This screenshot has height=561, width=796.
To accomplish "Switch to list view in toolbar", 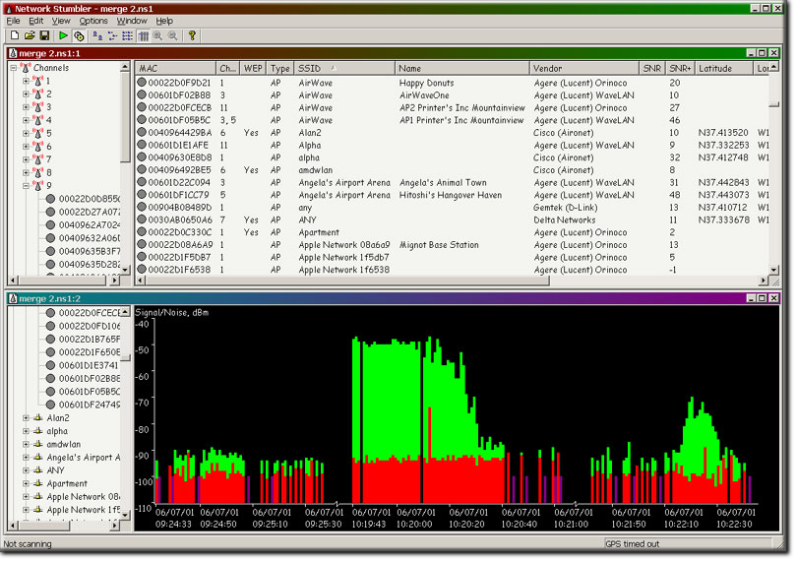I will pos(127,36).
